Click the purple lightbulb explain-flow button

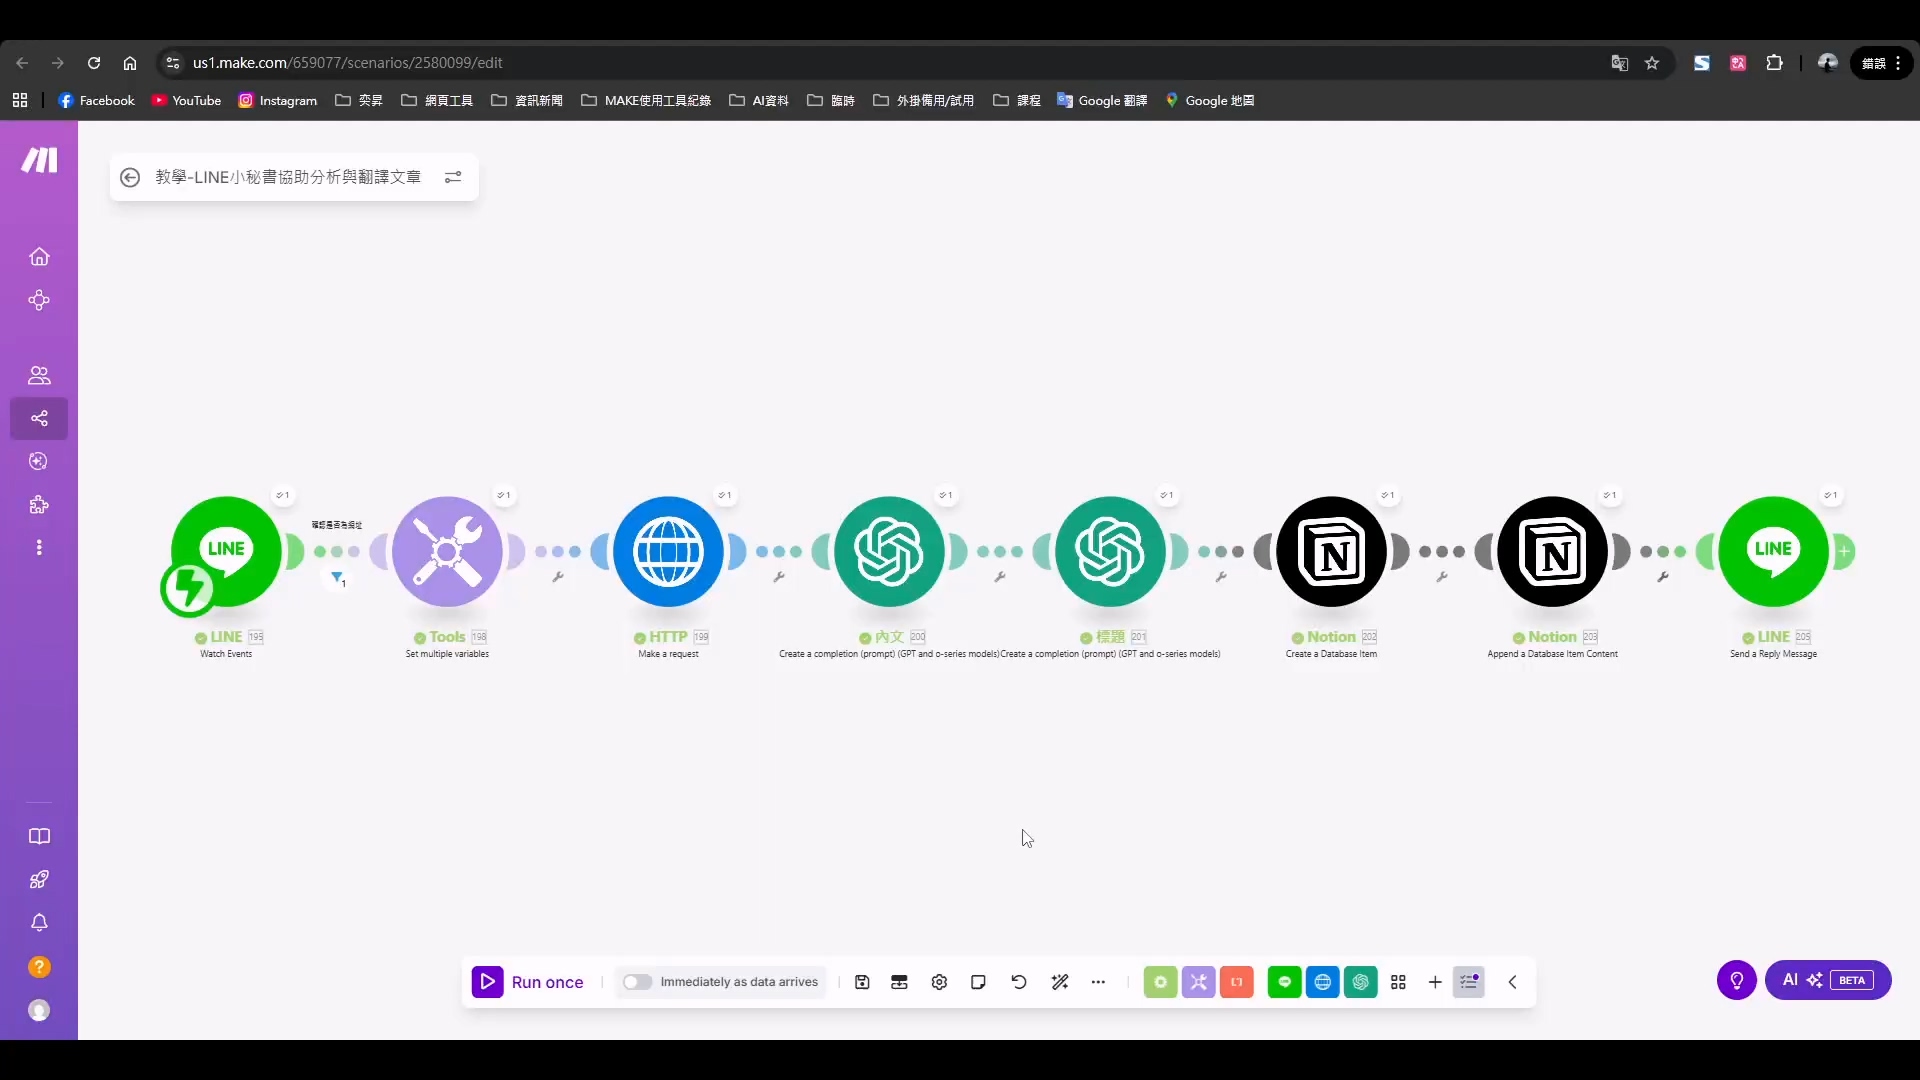click(1737, 980)
